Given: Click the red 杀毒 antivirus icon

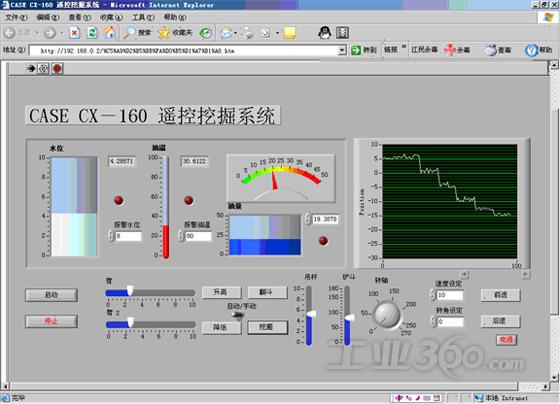Looking at the screenshot, I should (x=450, y=50).
